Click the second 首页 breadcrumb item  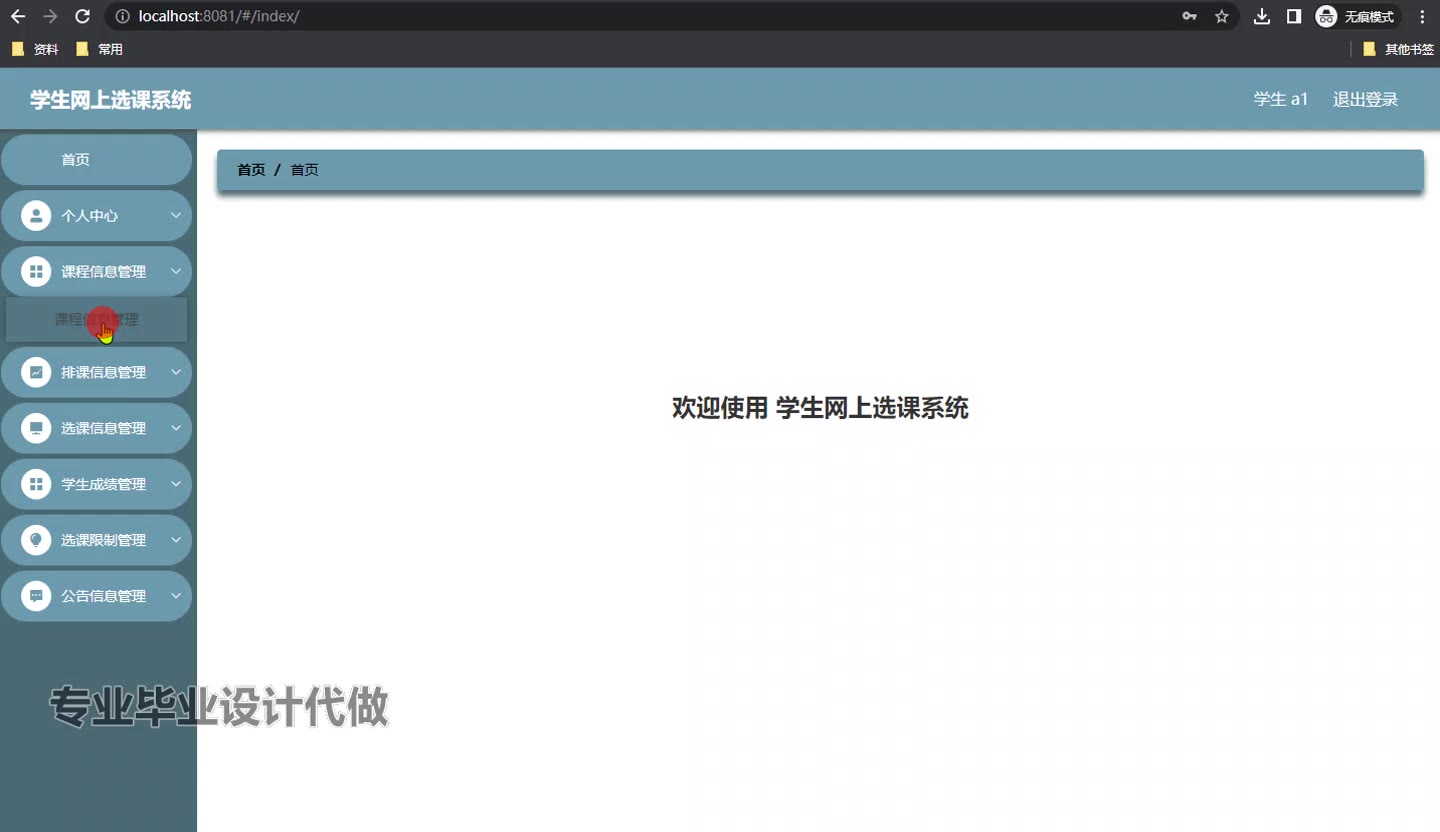(x=304, y=170)
